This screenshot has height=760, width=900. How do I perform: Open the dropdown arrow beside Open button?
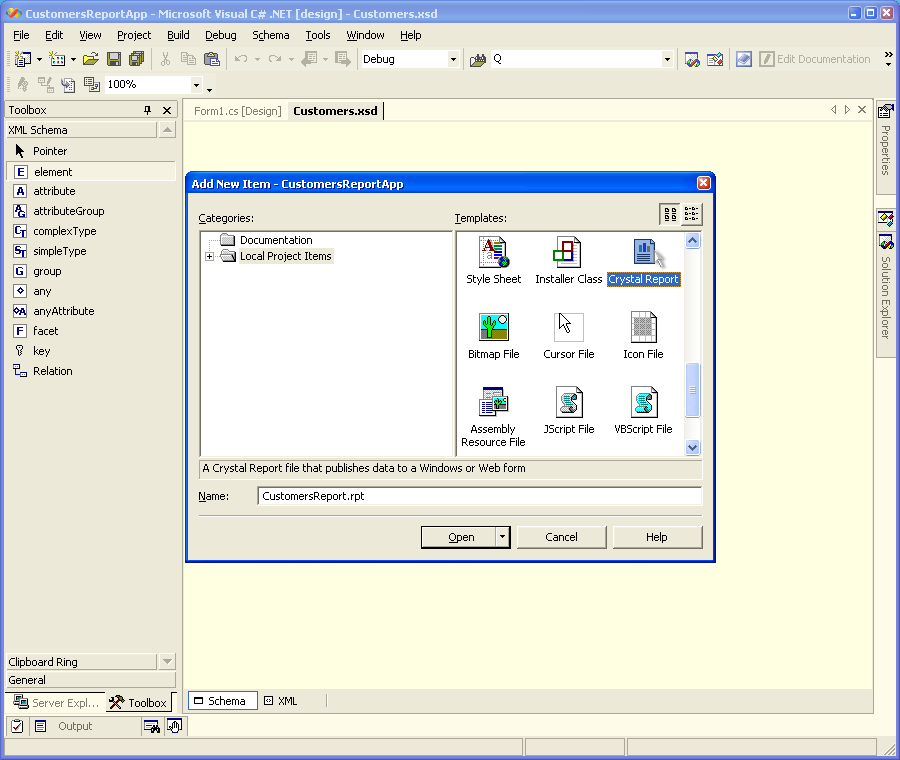point(502,537)
